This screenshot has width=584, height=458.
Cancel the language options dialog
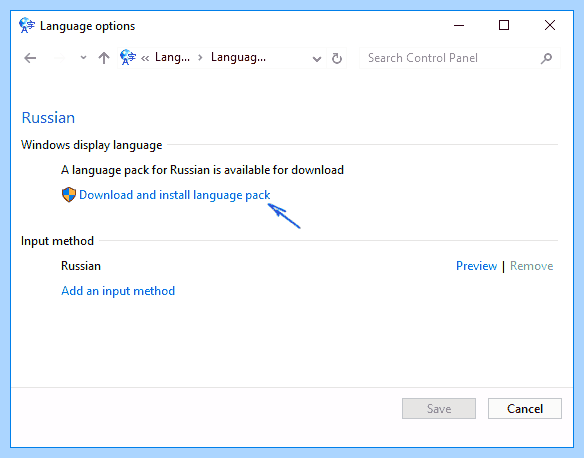525,408
